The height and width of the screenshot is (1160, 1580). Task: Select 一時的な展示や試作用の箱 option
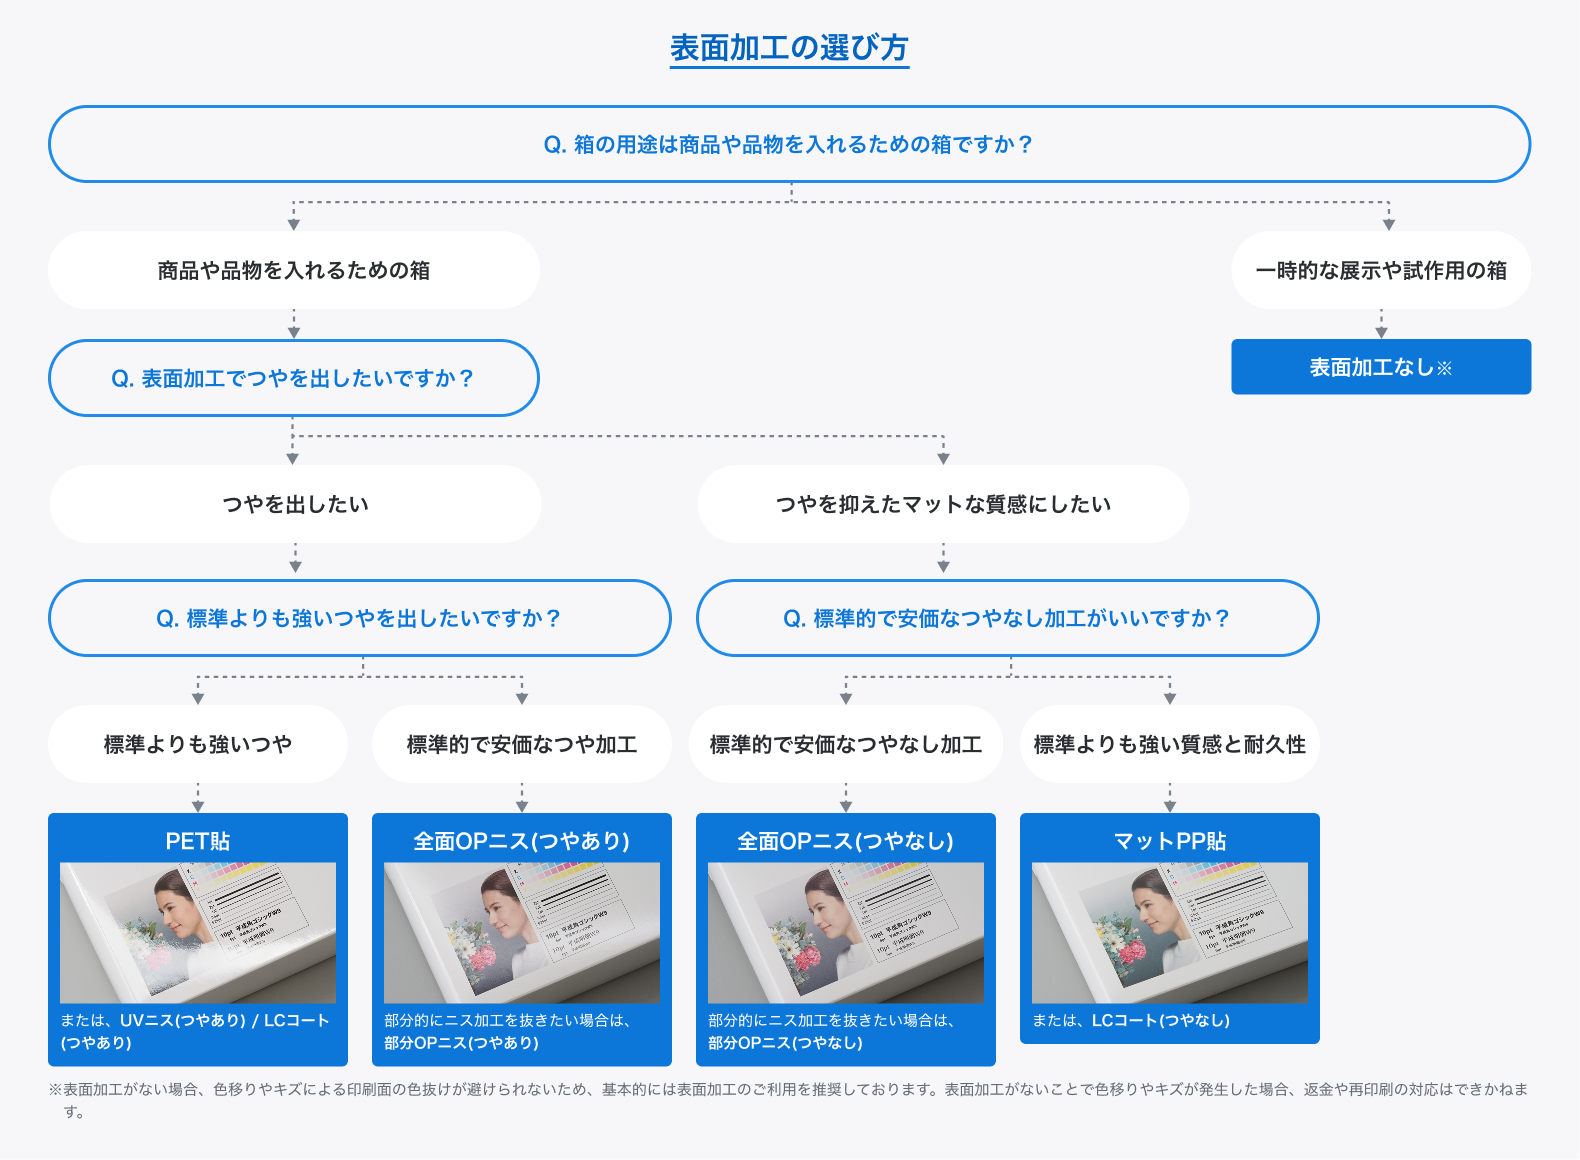(x=1381, y=270)
